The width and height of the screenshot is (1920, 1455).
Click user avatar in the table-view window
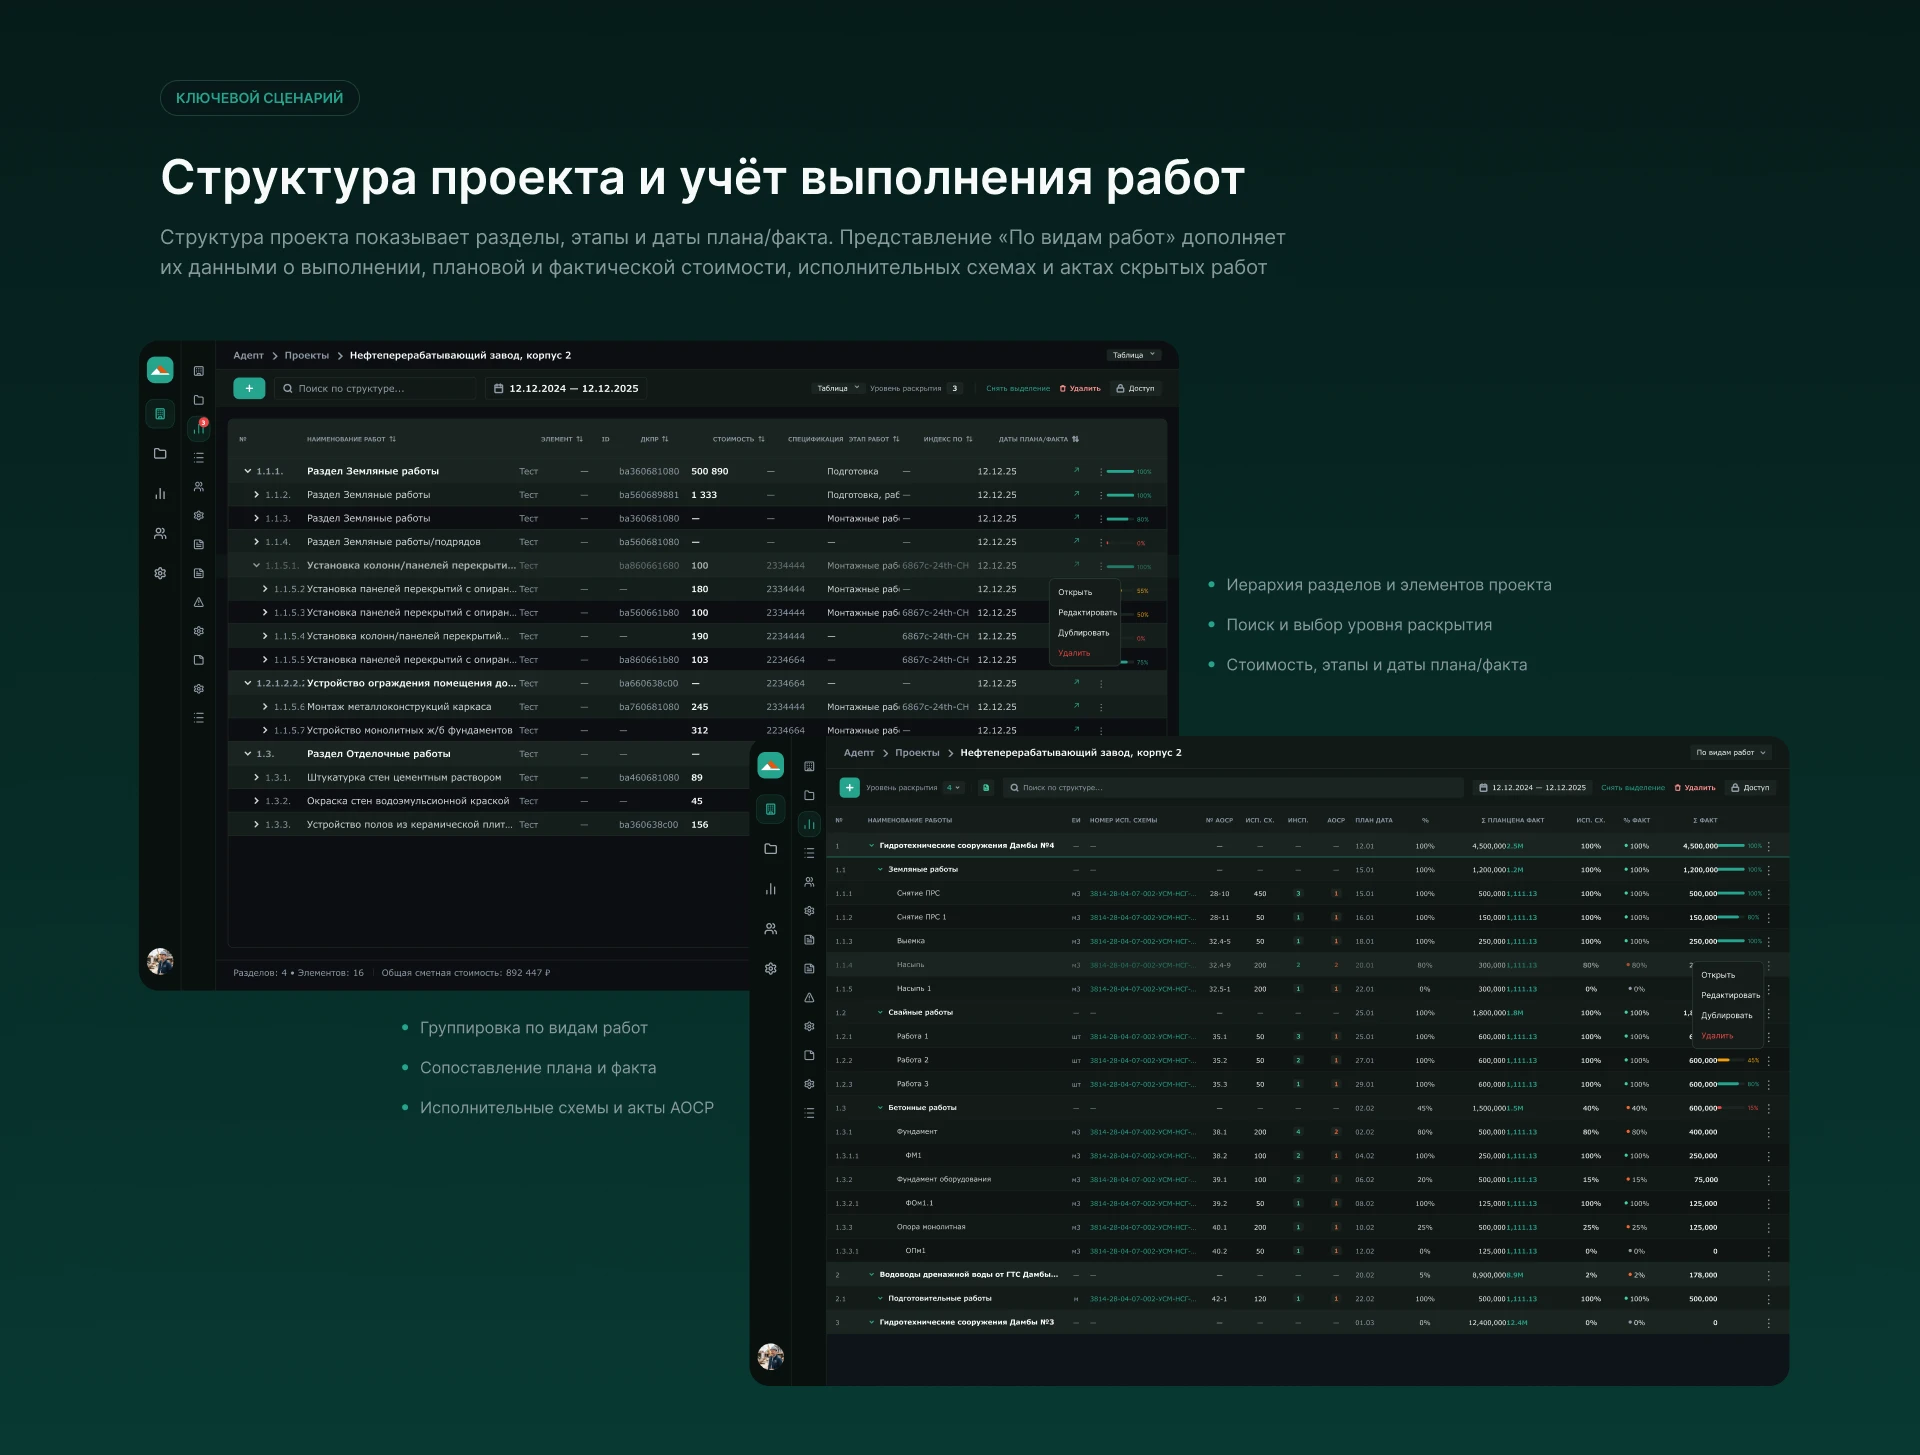[160, 961]
